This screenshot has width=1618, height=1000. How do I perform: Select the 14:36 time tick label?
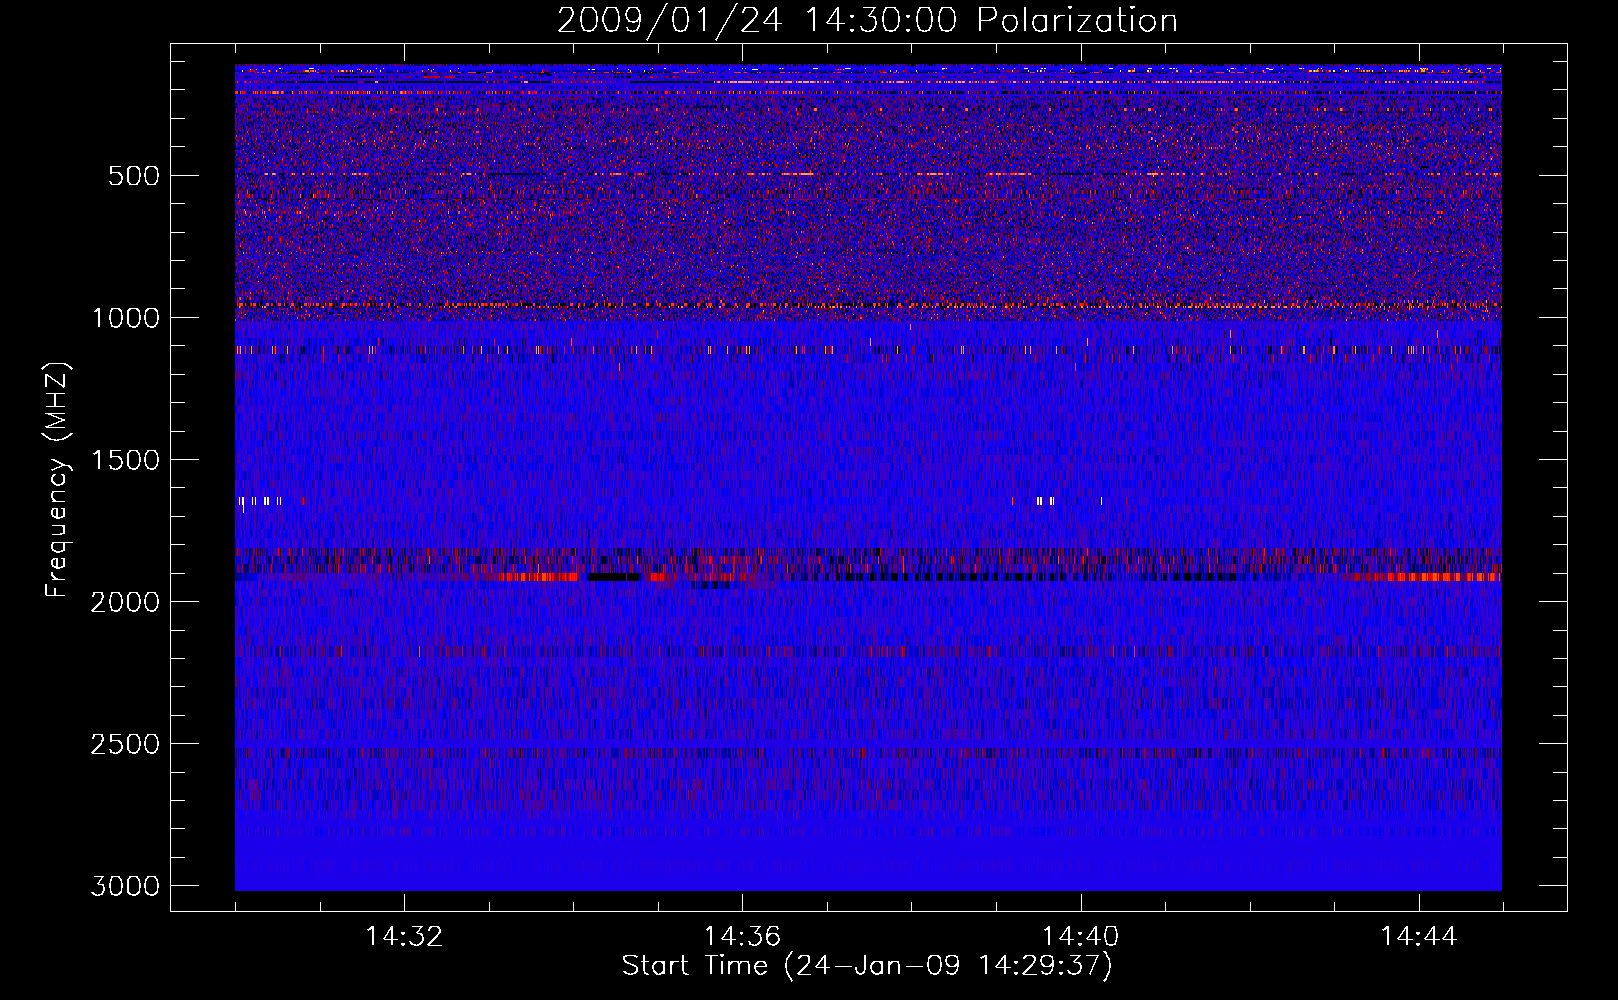tap(742, 937)
